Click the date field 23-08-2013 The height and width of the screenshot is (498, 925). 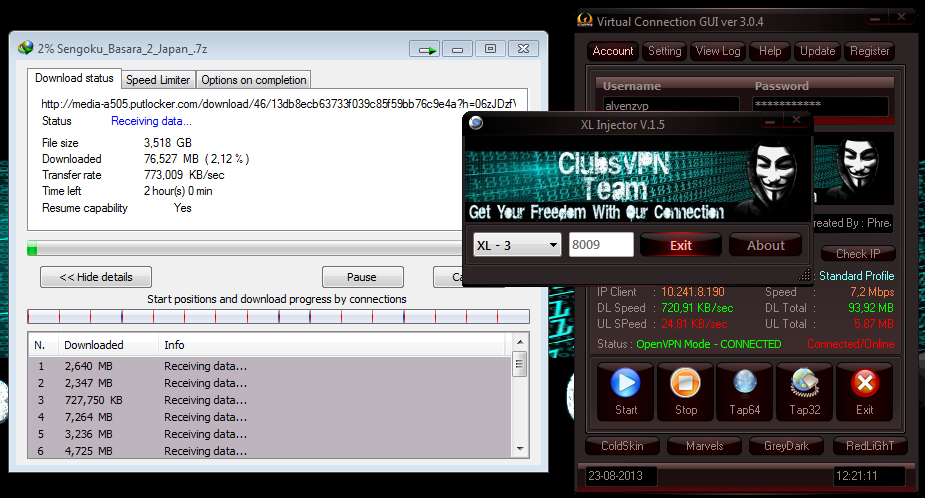click(621, 476)
